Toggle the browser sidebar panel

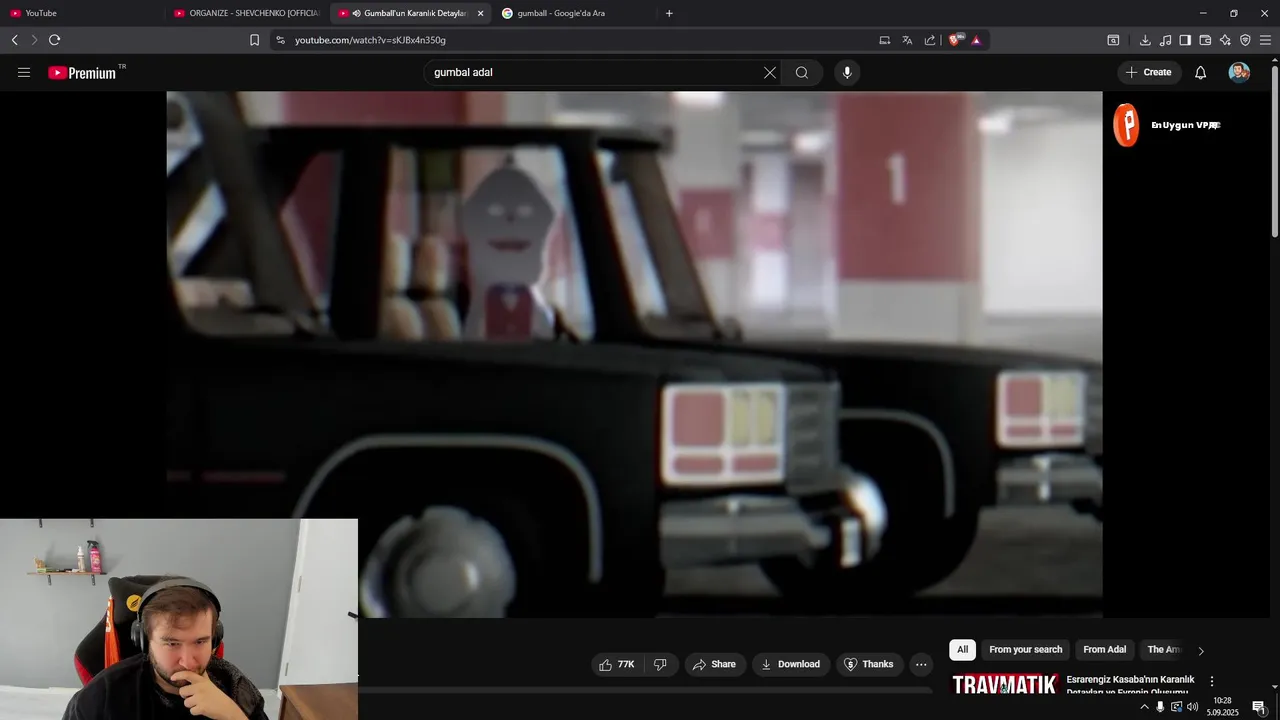(1185, 40)
